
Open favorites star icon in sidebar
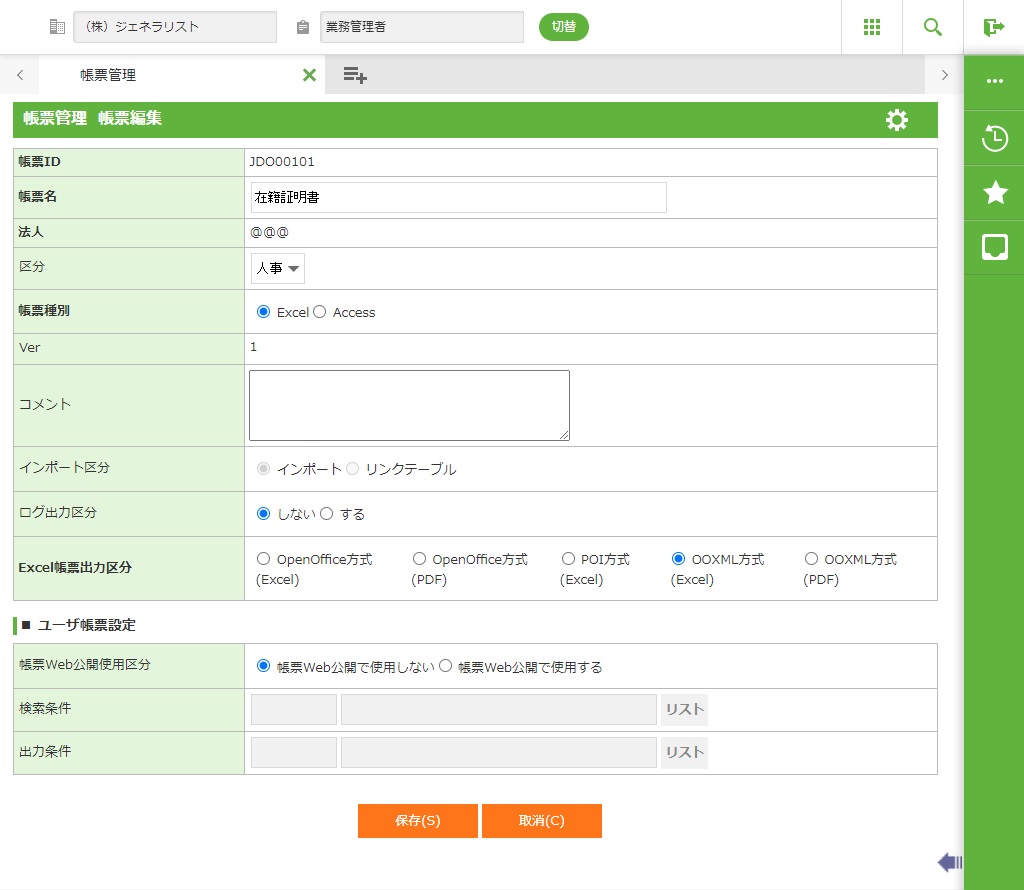994,193
